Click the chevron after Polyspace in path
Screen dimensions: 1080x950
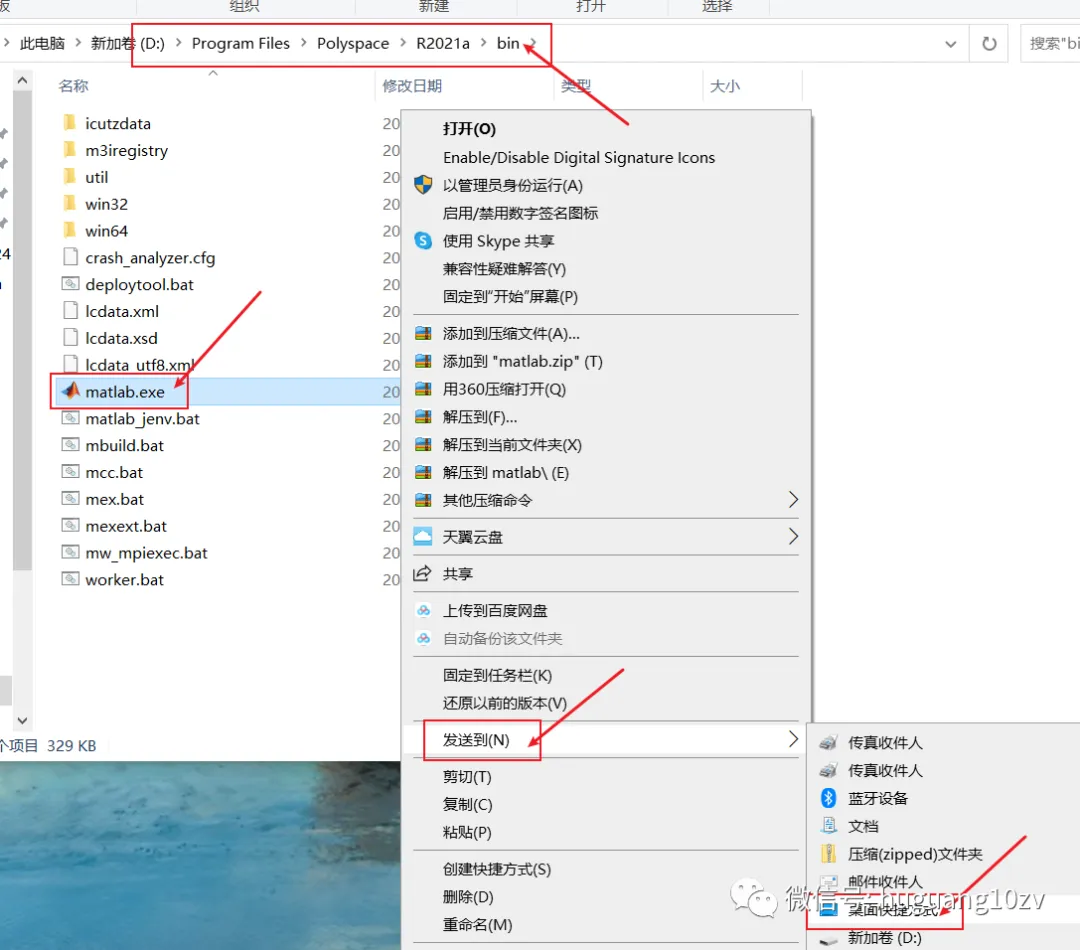click(x=403, y=43)
